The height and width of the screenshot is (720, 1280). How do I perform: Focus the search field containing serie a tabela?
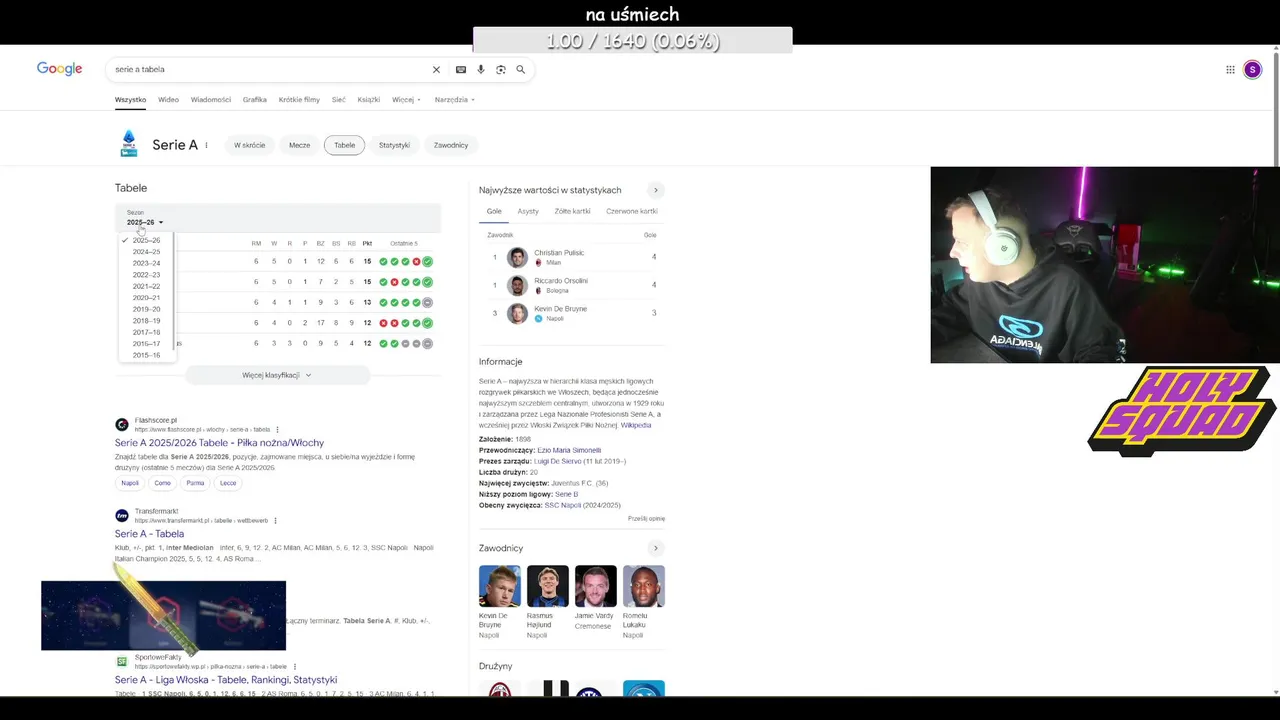[270, 70]
